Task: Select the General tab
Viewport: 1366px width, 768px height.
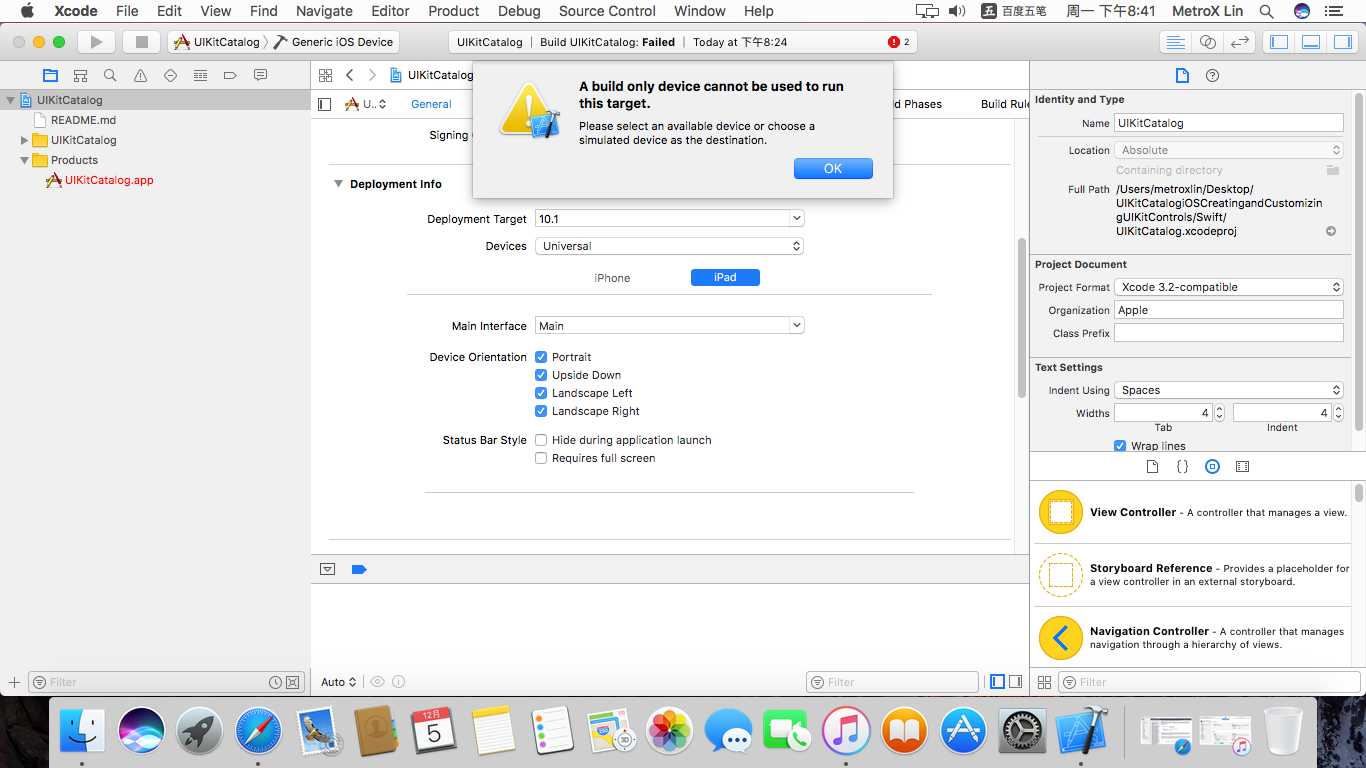Action: 431,104
